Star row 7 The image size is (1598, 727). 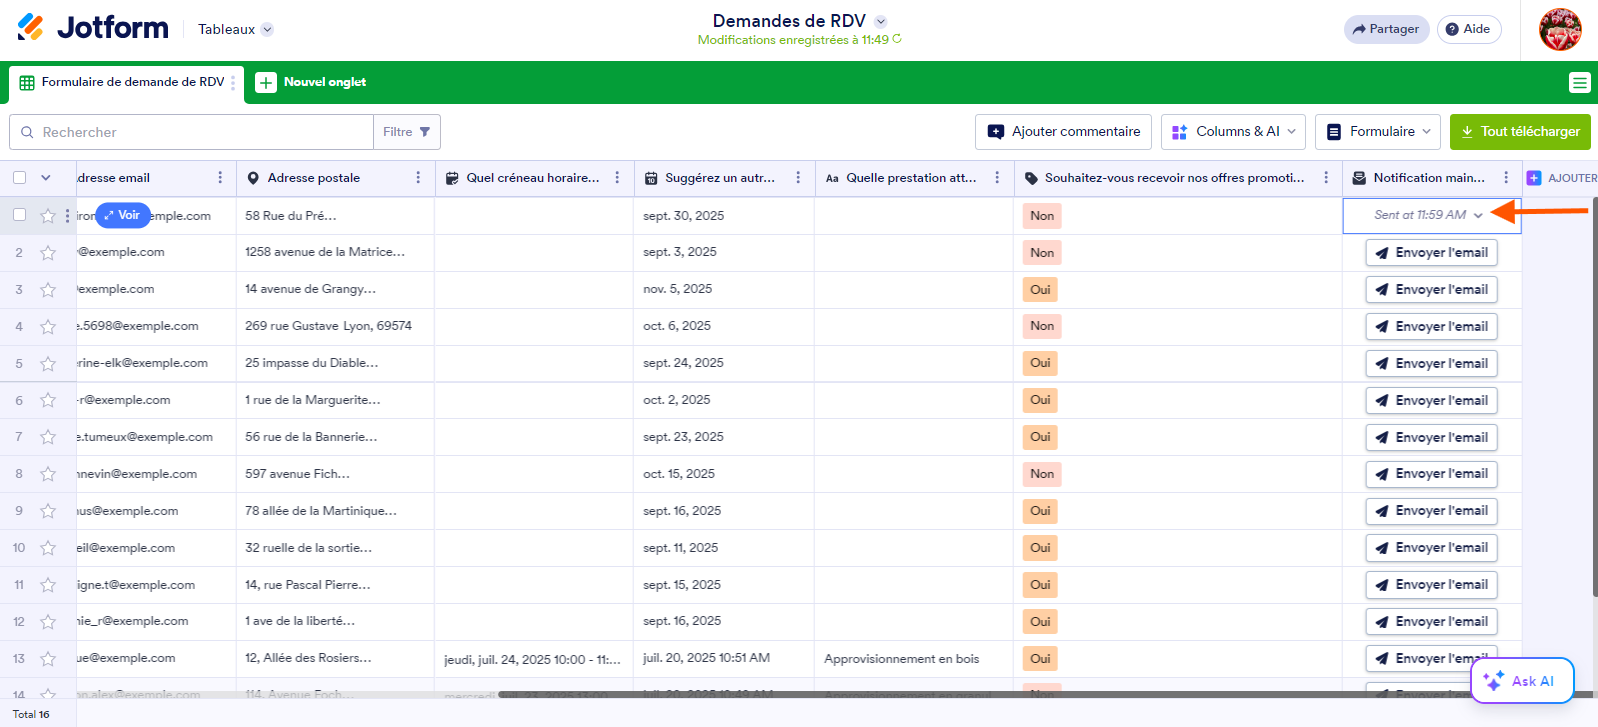48,438
